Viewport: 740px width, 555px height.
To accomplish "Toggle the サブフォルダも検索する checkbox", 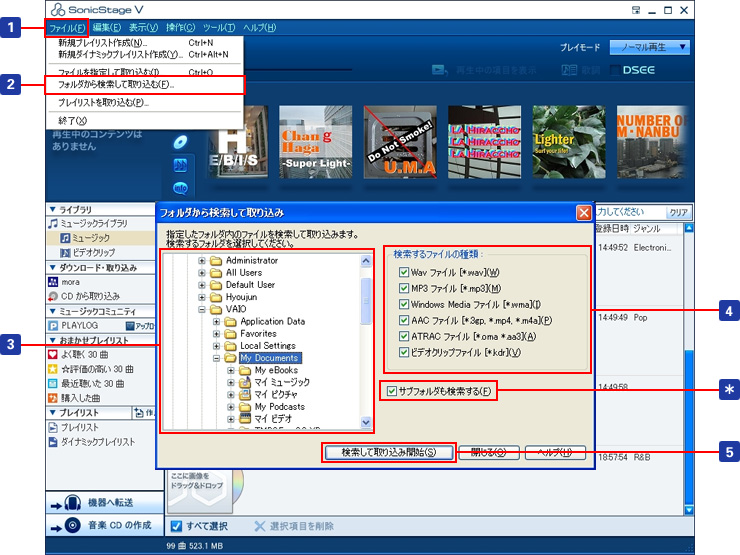I will [x=392, y=390].
